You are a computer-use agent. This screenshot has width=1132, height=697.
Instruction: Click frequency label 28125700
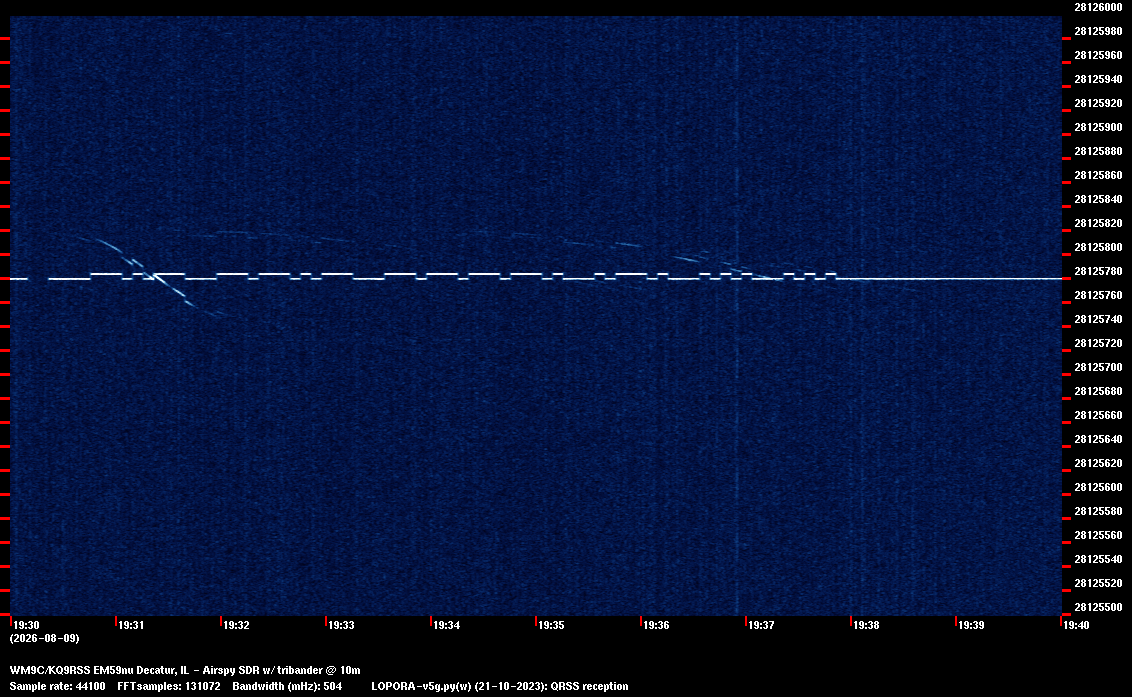pyautogui.click(x=1098, y=367)
